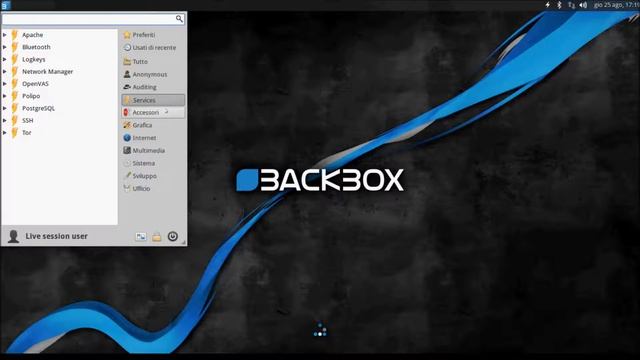
Task: Click the Apache text label
Action: click(33, 35)
